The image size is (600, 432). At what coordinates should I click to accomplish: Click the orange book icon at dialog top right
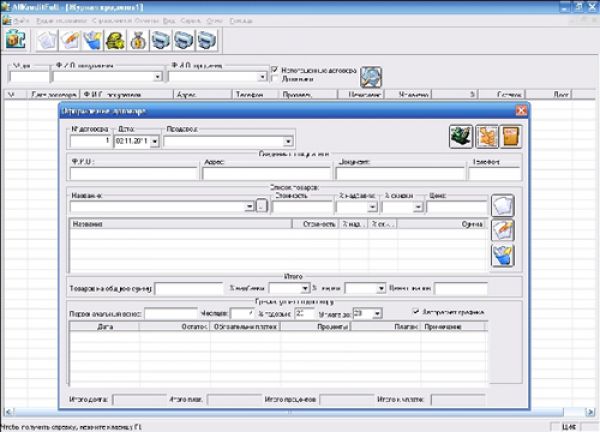point(510,137)
